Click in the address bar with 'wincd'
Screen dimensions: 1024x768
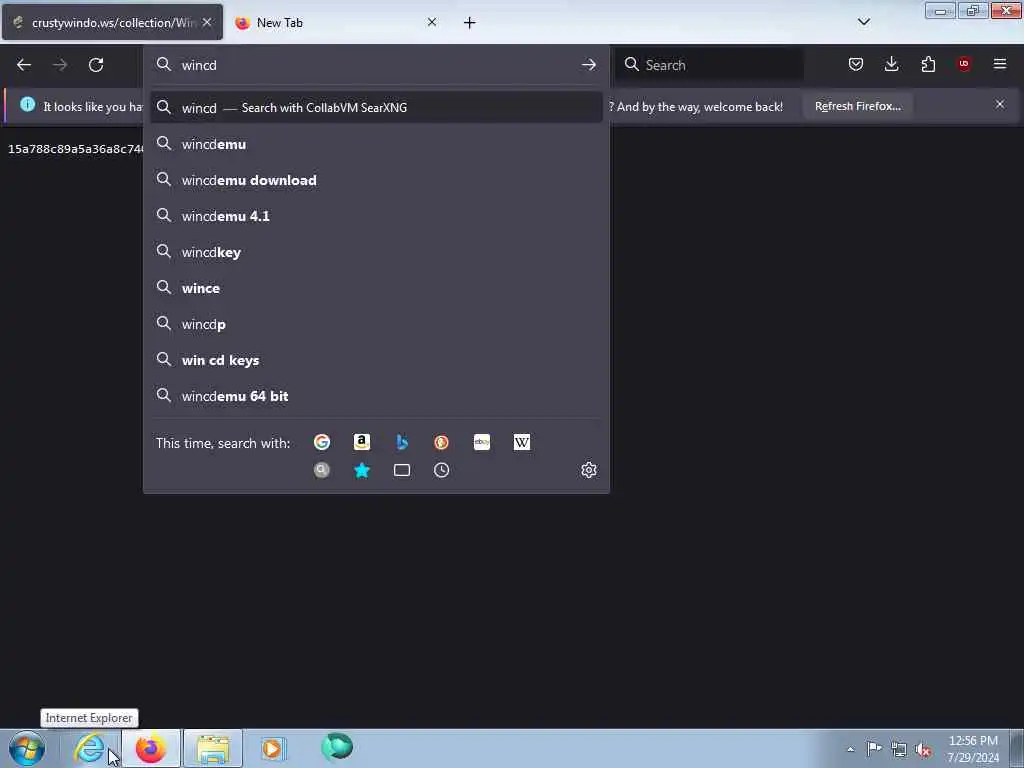point(376,65)
